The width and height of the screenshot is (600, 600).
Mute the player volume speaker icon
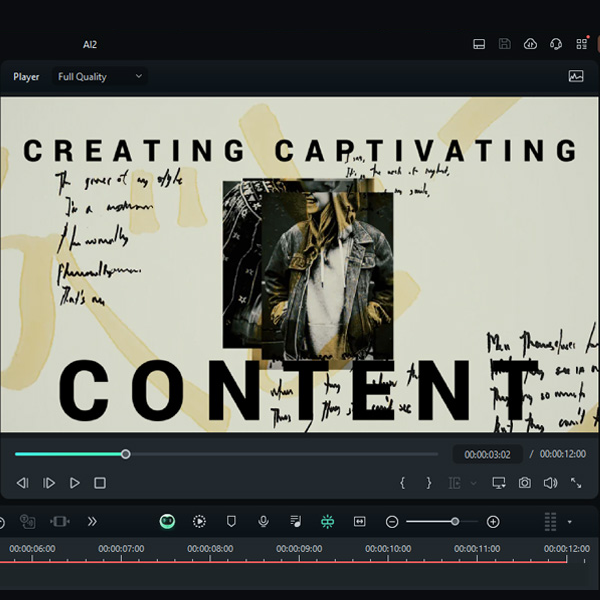pyautogui.click(x=550, y=483)
